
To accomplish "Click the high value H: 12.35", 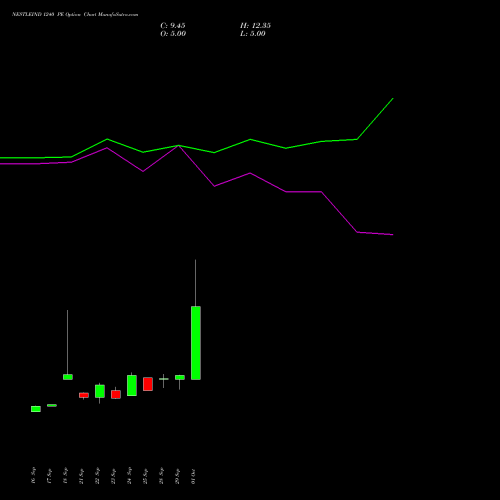I will pos(255,26).
